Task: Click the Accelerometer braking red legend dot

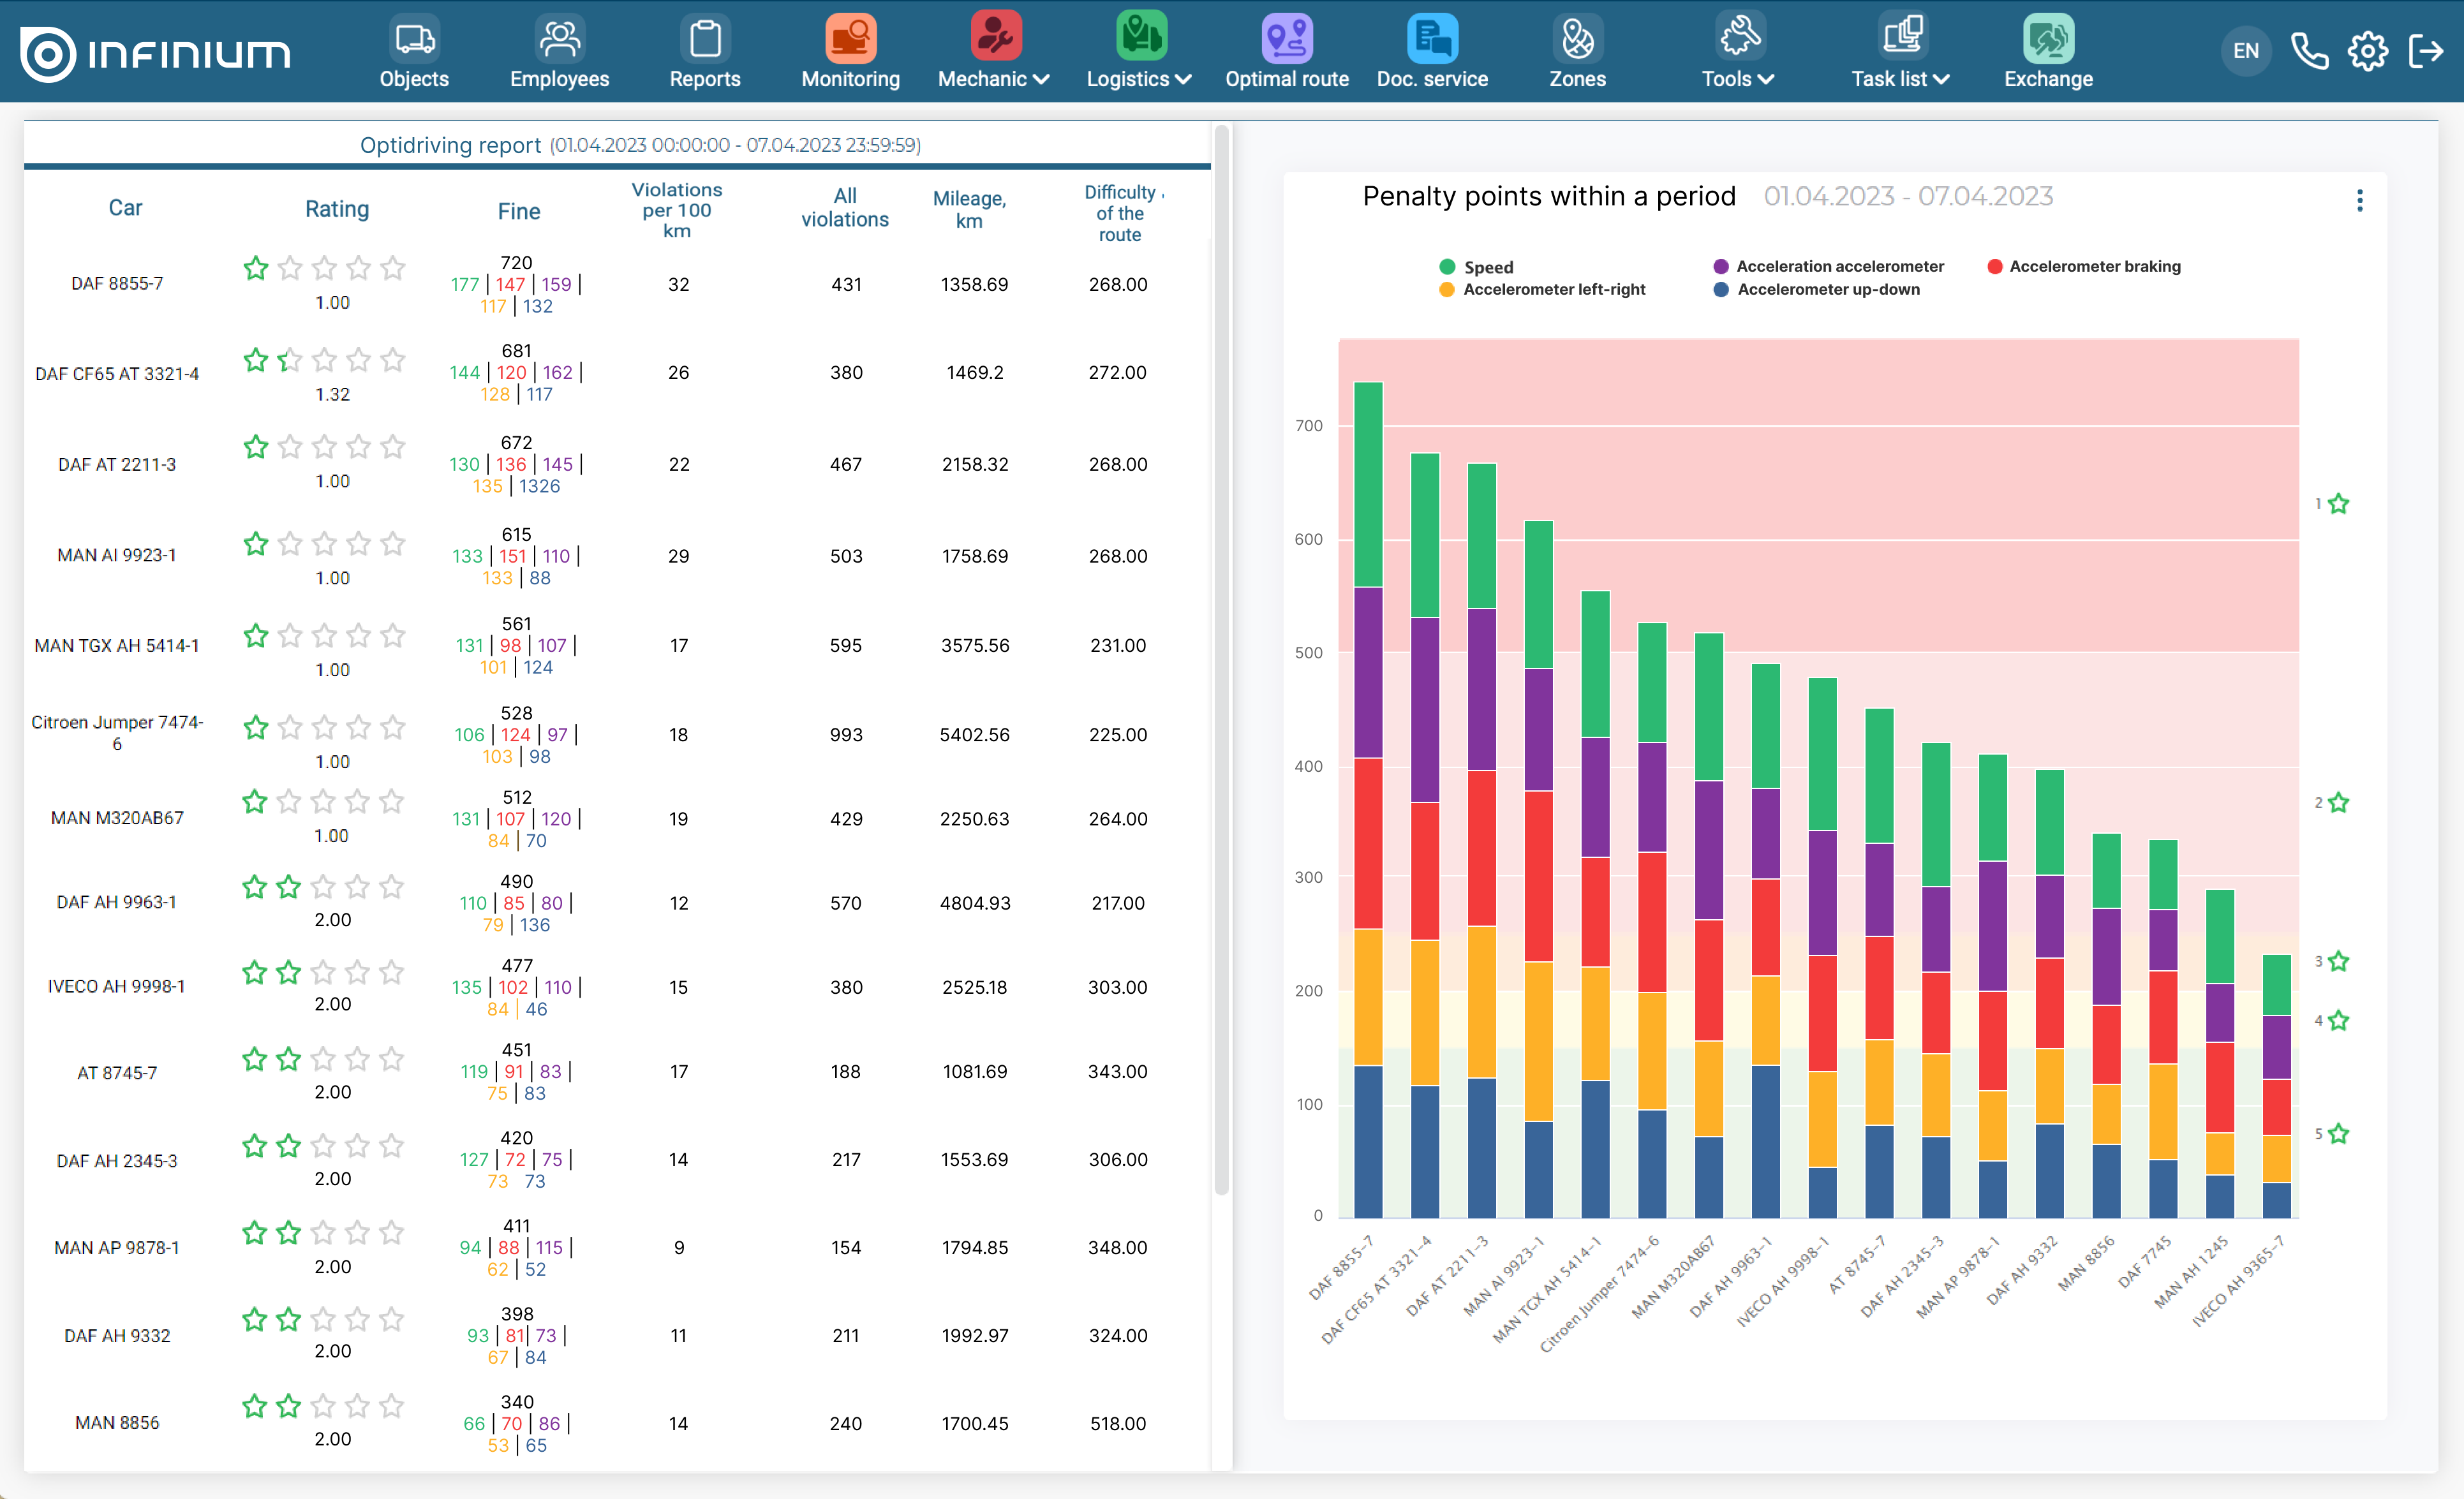Action: (1995, 266)
